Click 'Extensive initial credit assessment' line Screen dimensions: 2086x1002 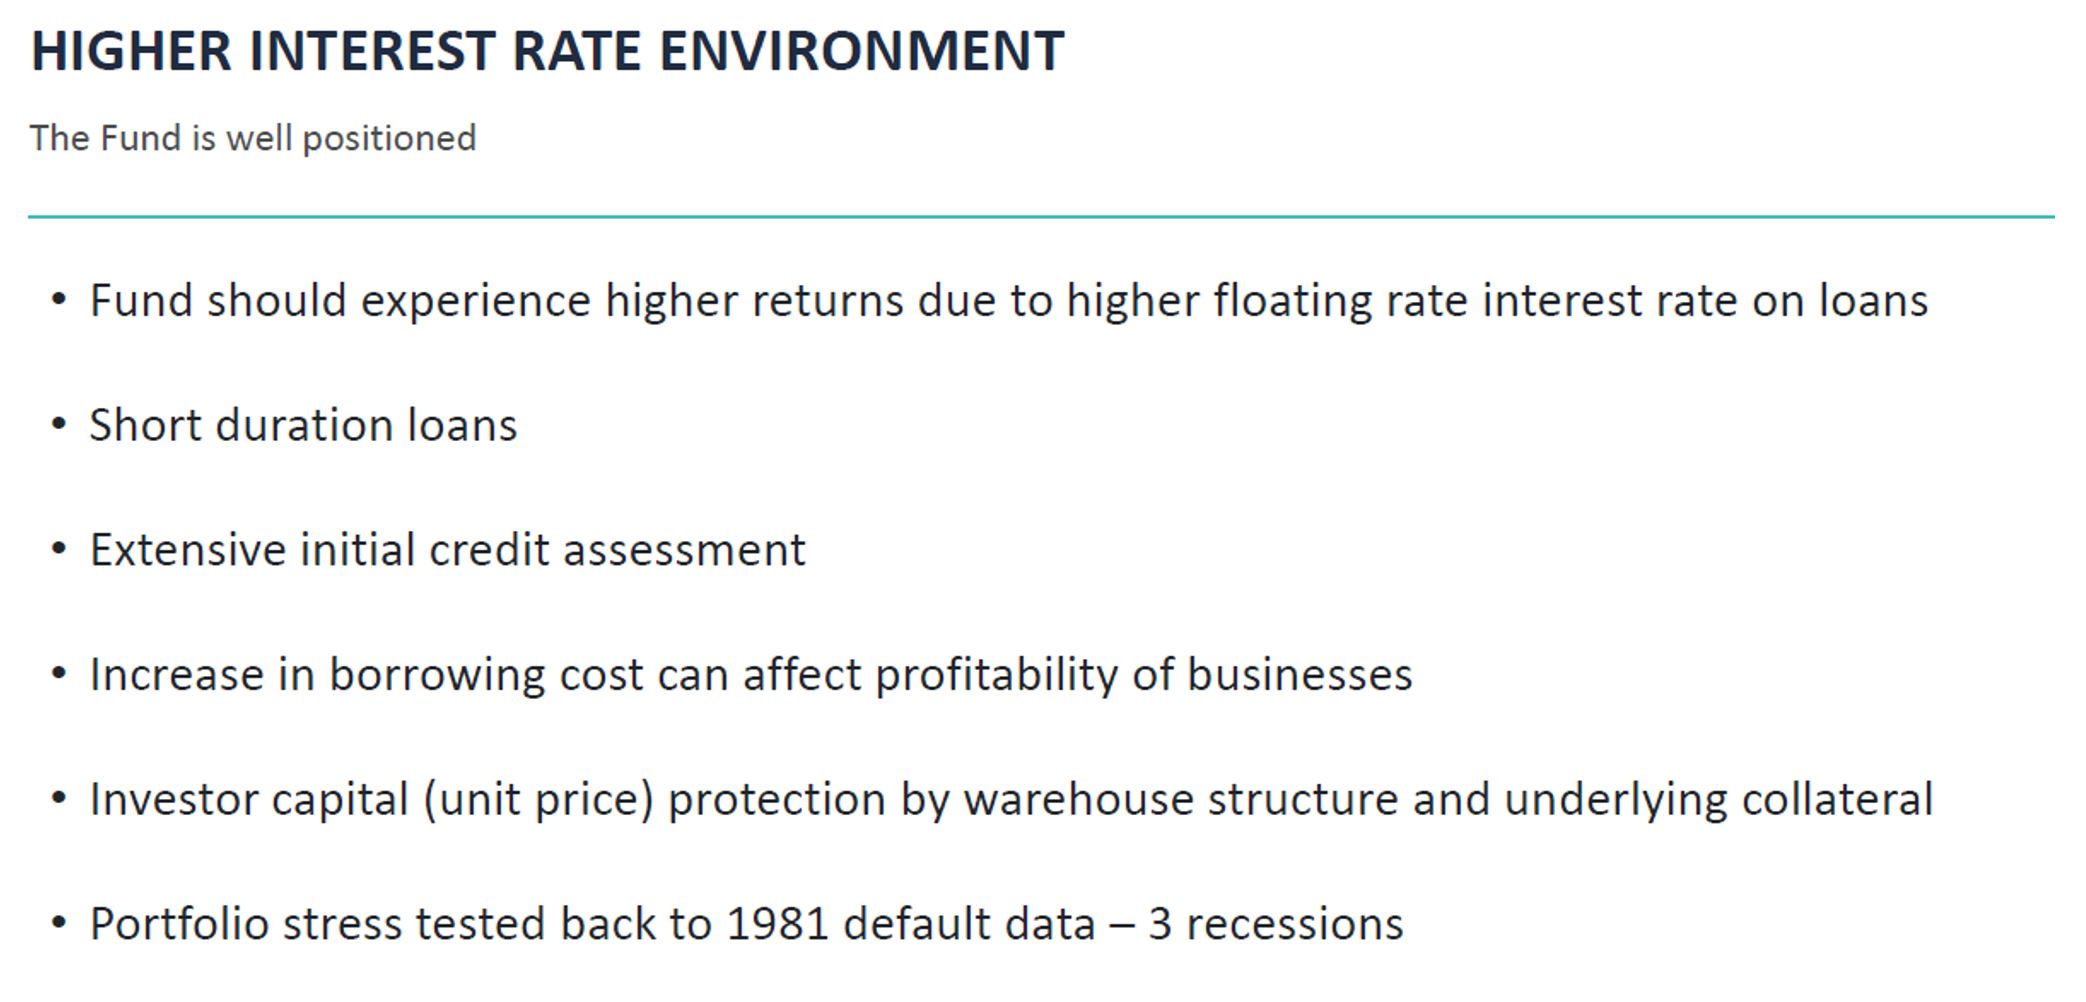(x=448, y=550)
